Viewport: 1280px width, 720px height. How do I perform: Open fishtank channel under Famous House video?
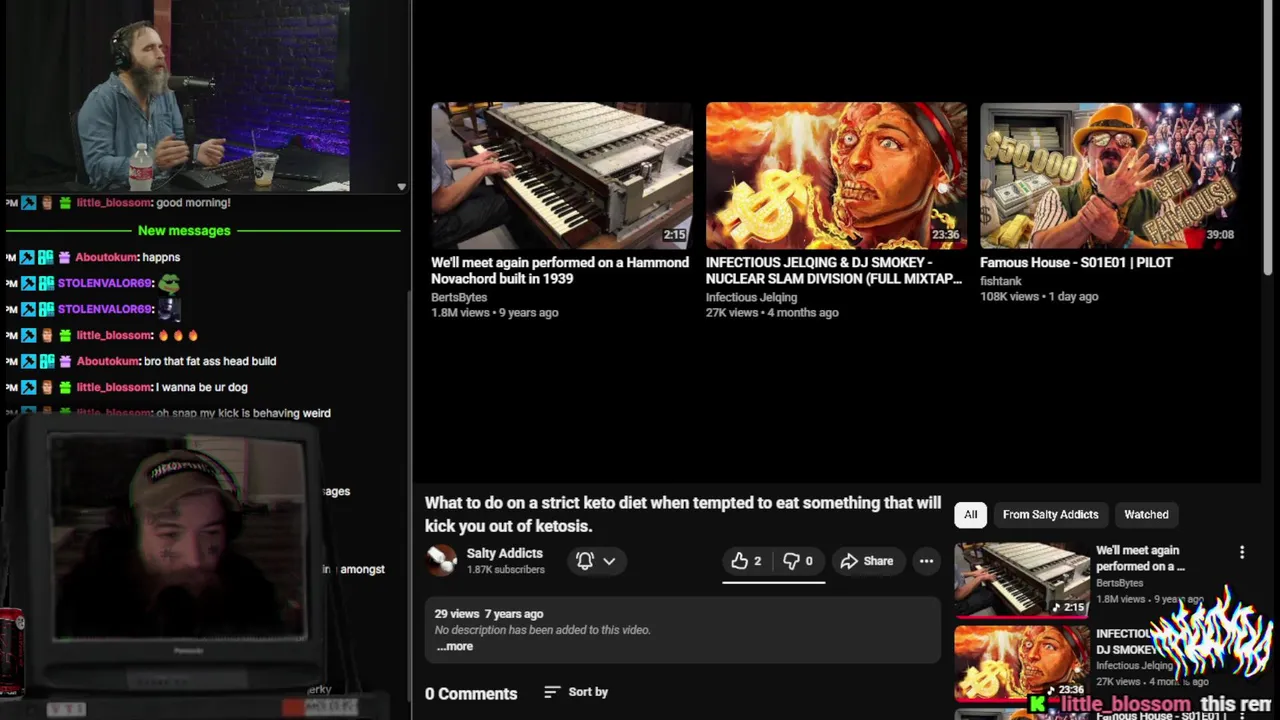1000,281
